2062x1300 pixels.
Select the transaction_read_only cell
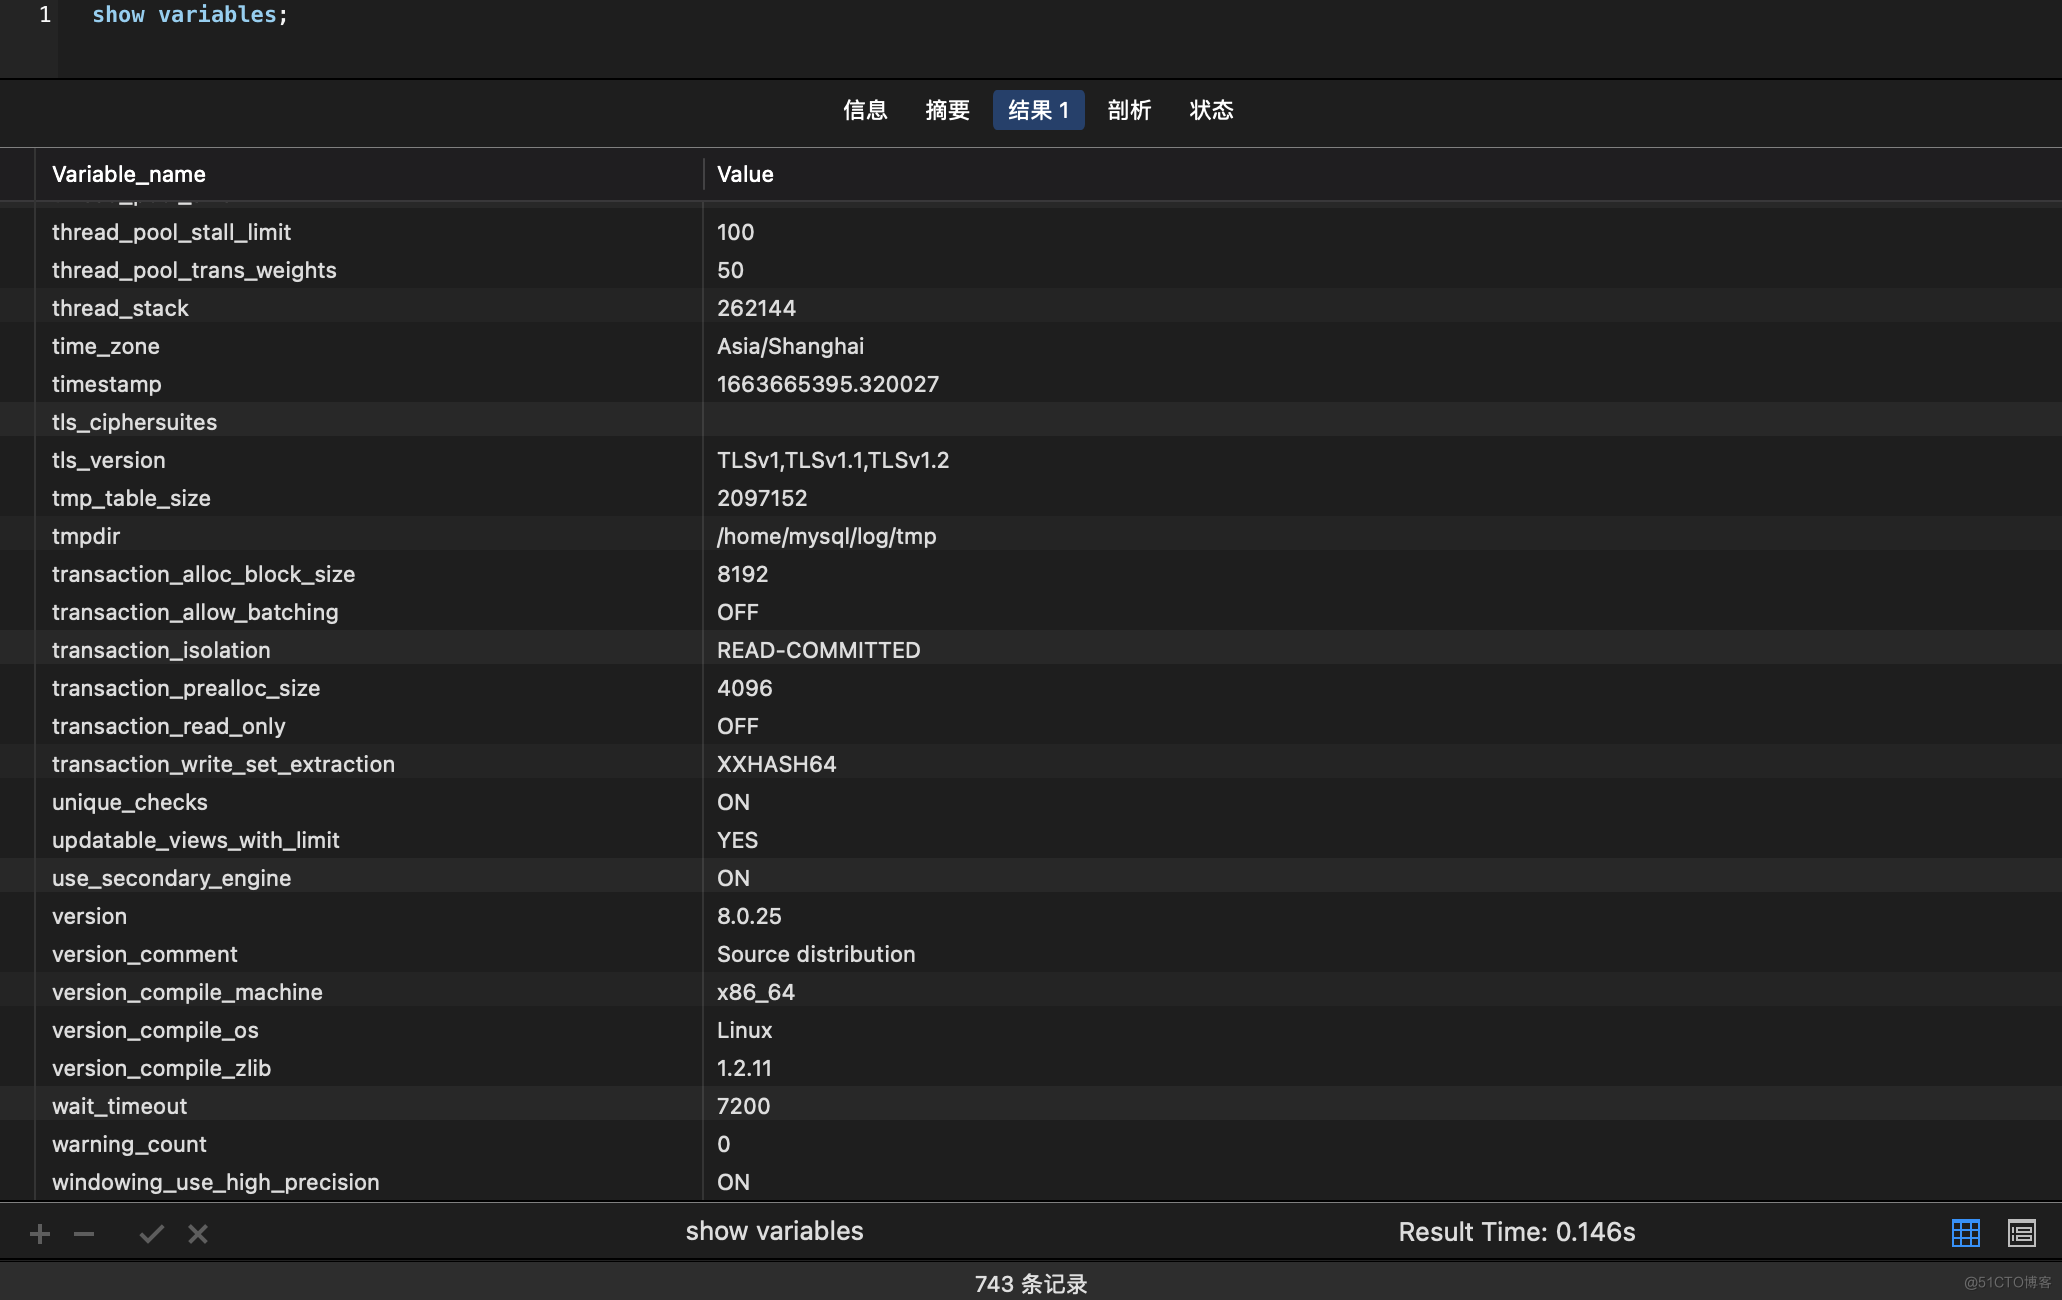click(168, 726)
